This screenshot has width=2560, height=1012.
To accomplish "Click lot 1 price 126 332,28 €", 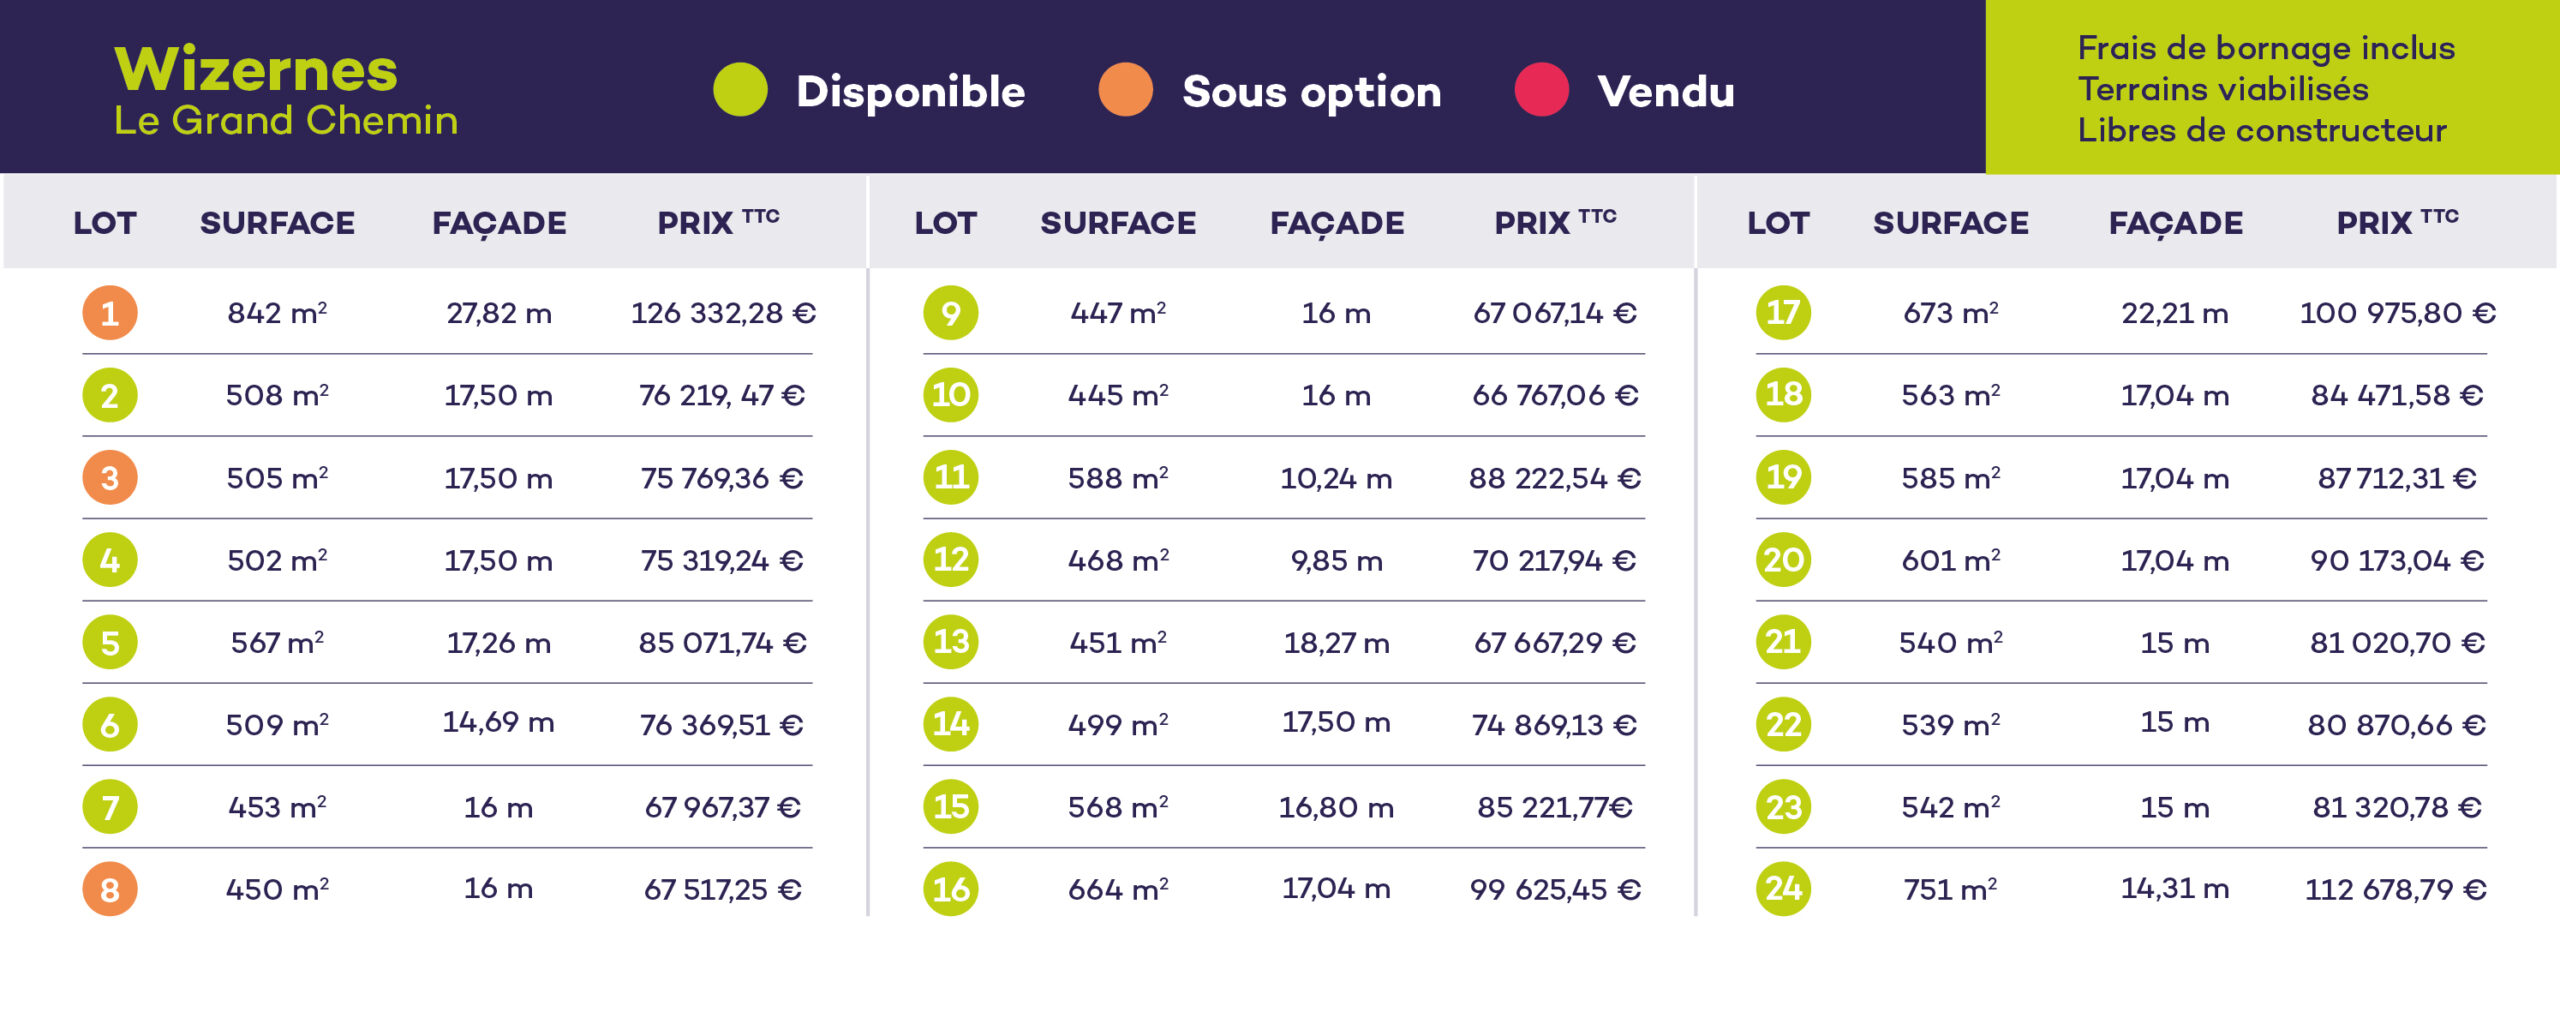I will (722, 314).
